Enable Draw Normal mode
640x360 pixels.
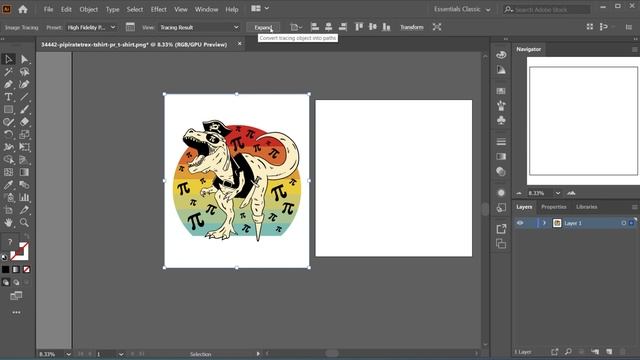pos(6,282)
